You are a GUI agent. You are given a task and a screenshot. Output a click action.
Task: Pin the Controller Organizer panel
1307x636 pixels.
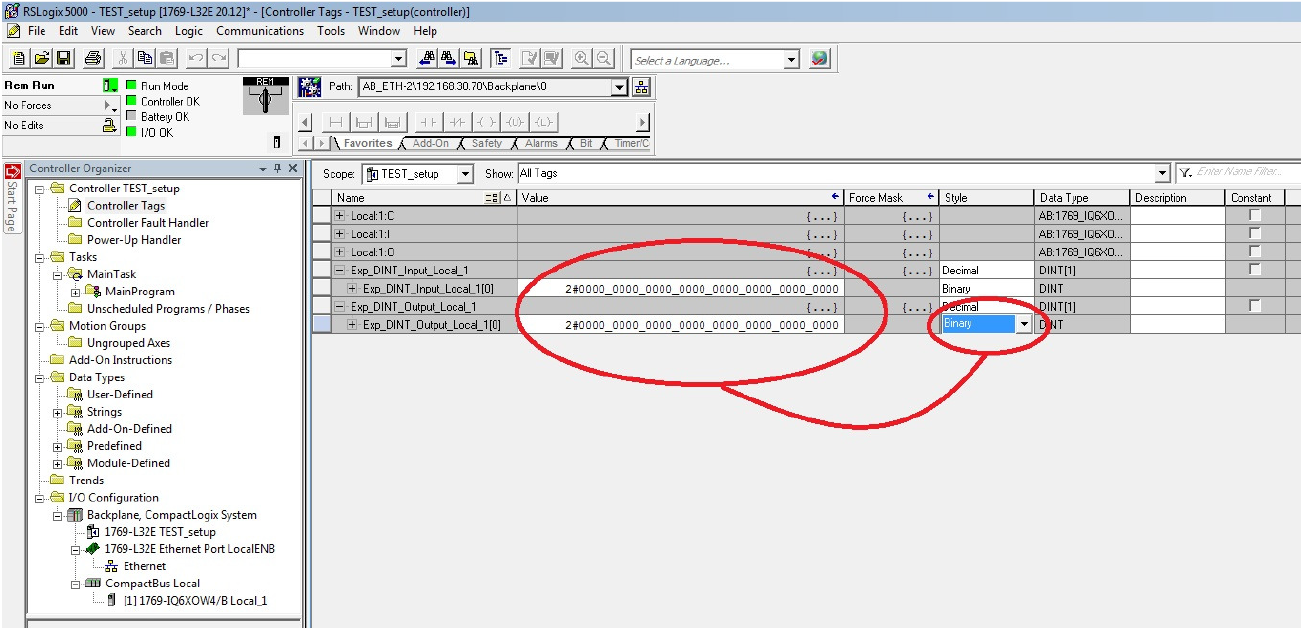click(x=278, y=169)
